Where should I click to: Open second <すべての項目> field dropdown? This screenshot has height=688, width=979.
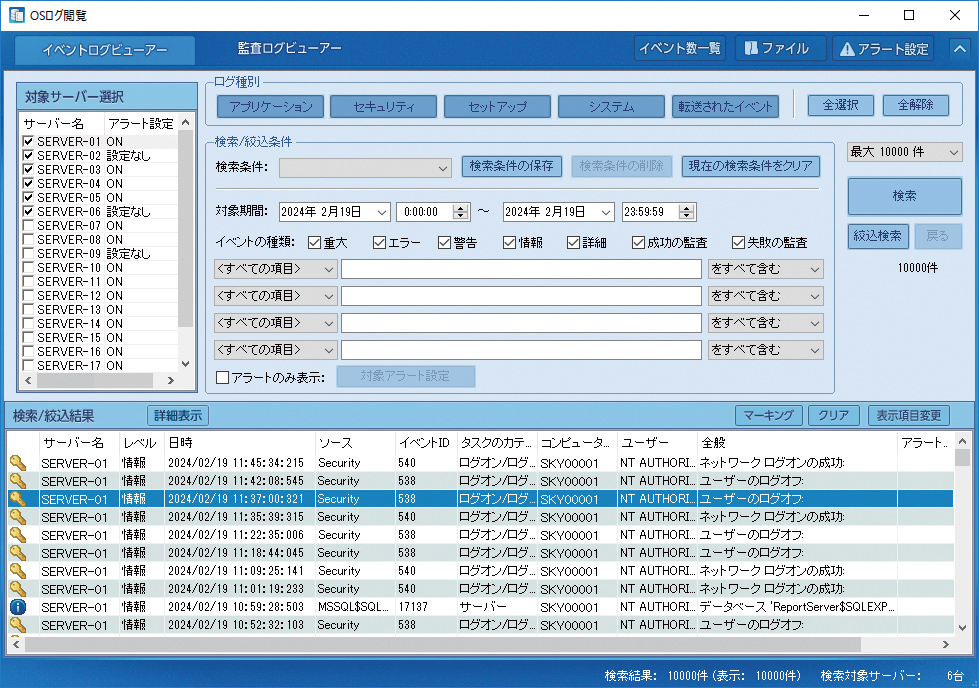(275, 296)
